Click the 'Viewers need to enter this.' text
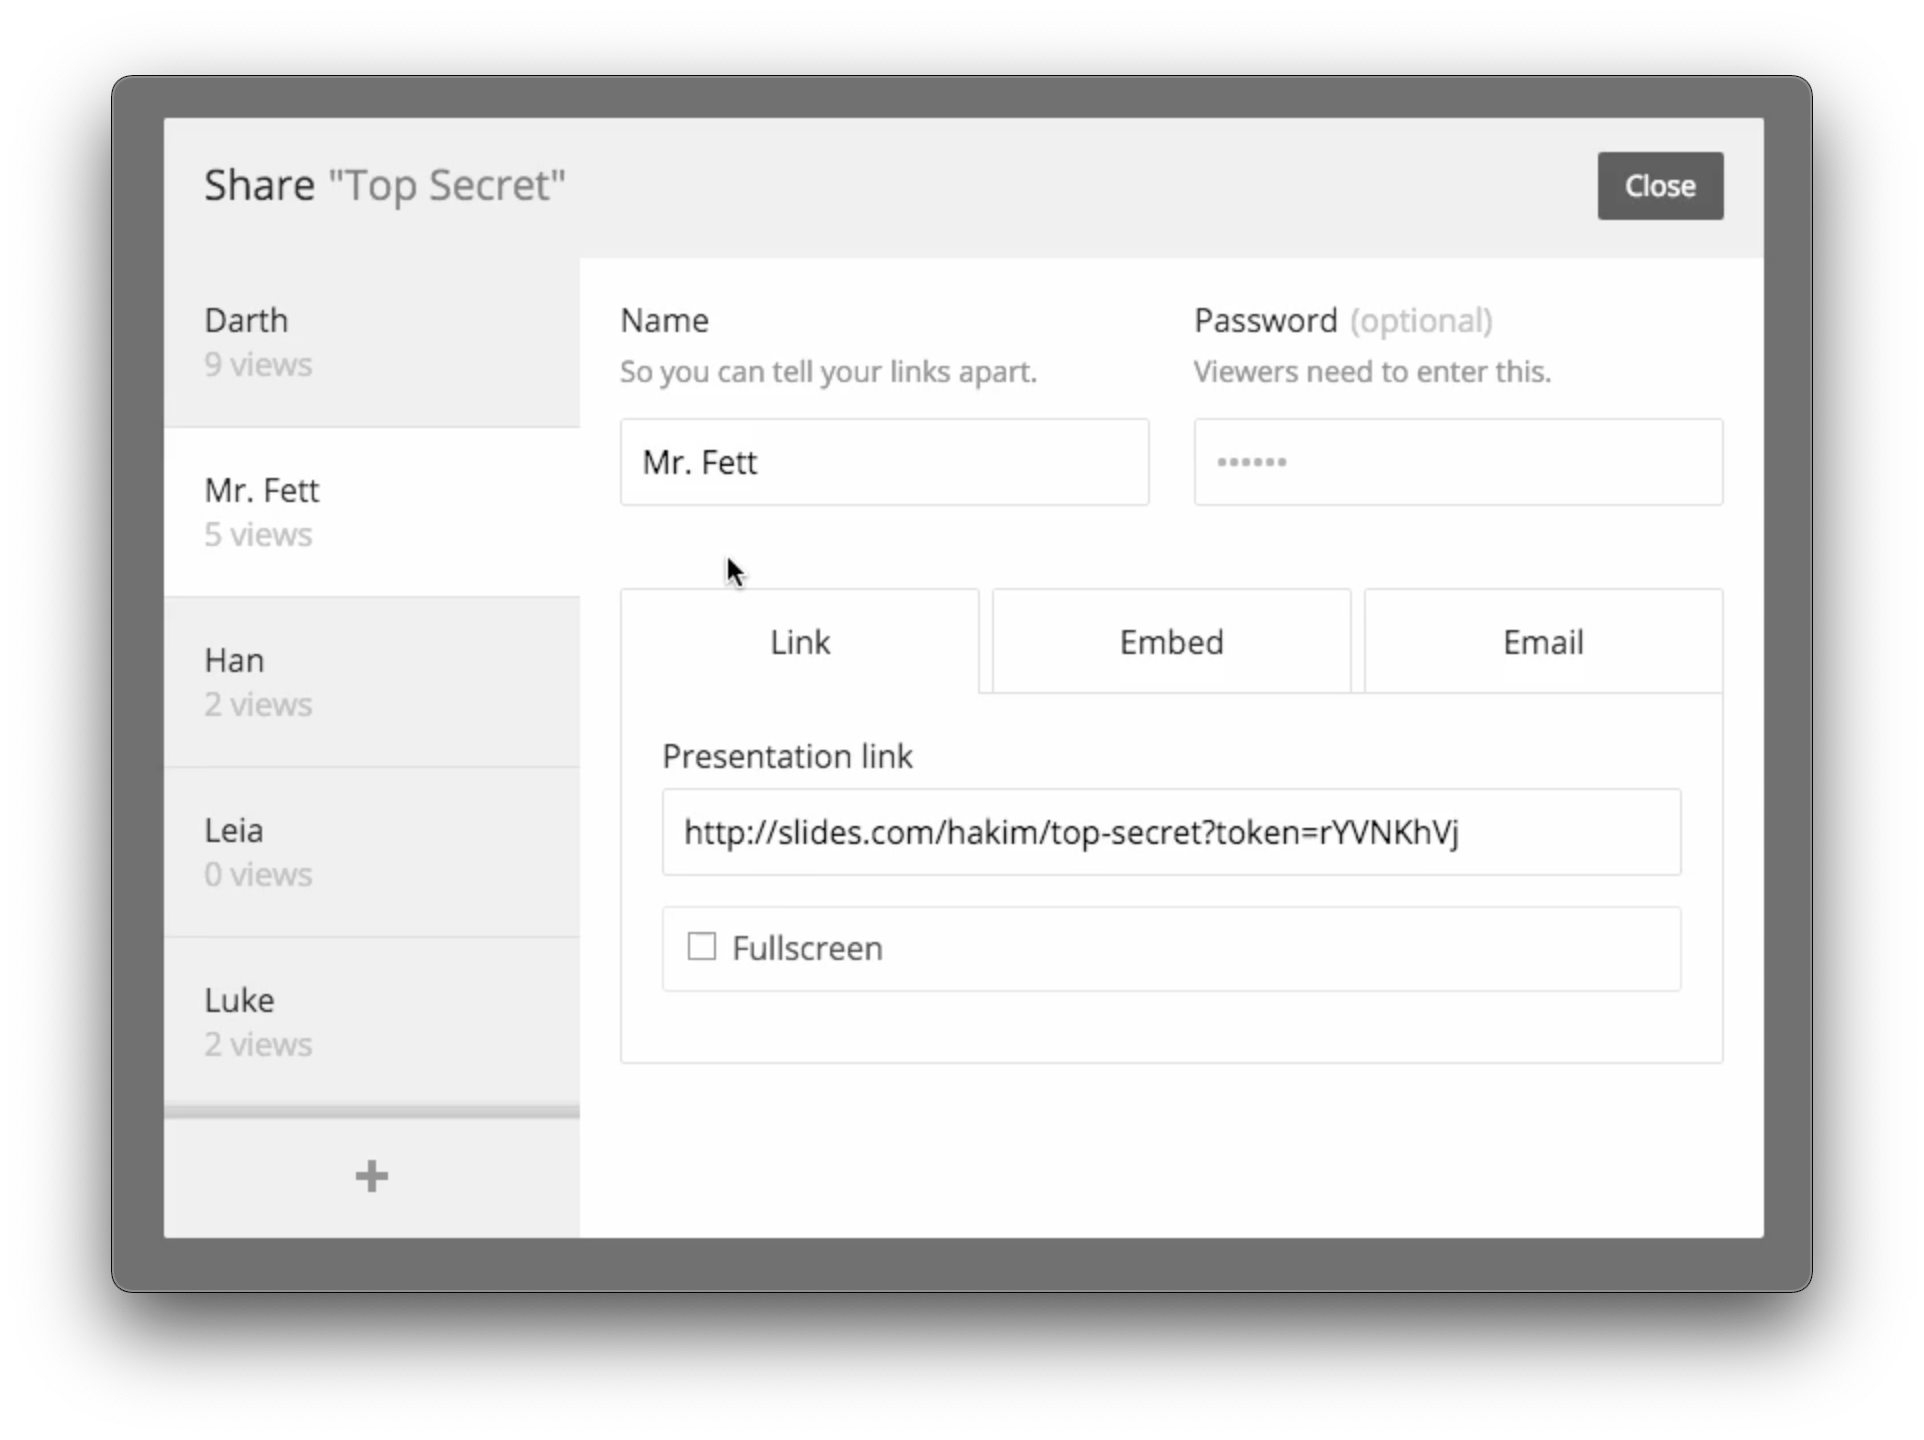Viewport: 1924px width, 1440px height. click(1372, 372)
